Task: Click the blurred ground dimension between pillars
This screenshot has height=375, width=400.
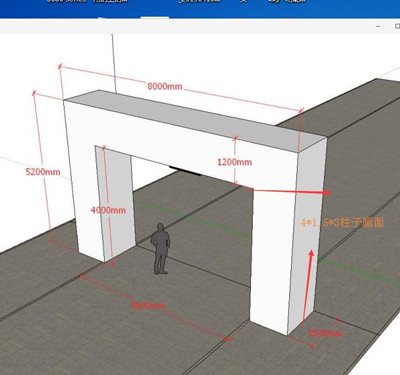Action: 148,305
